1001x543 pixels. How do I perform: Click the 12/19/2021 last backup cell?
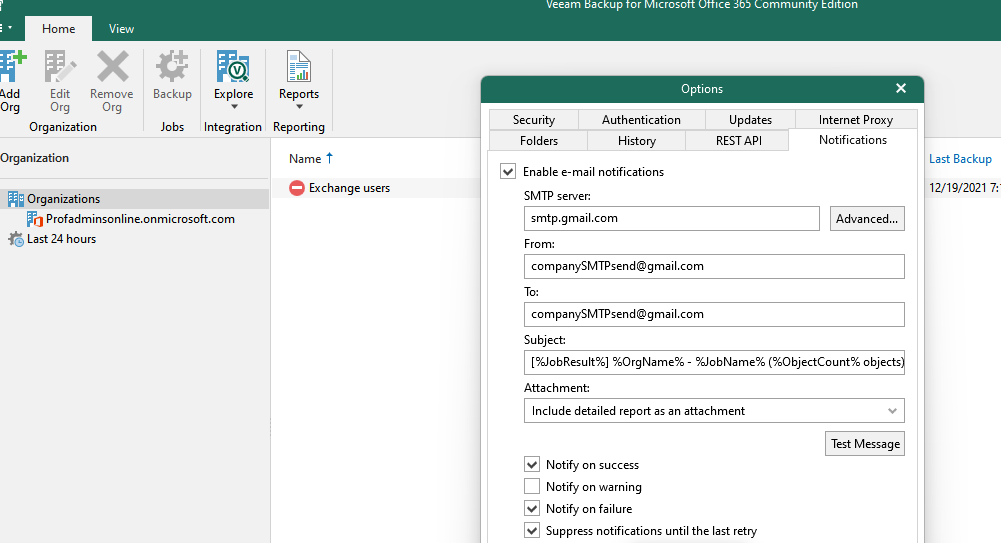(964, 188)
